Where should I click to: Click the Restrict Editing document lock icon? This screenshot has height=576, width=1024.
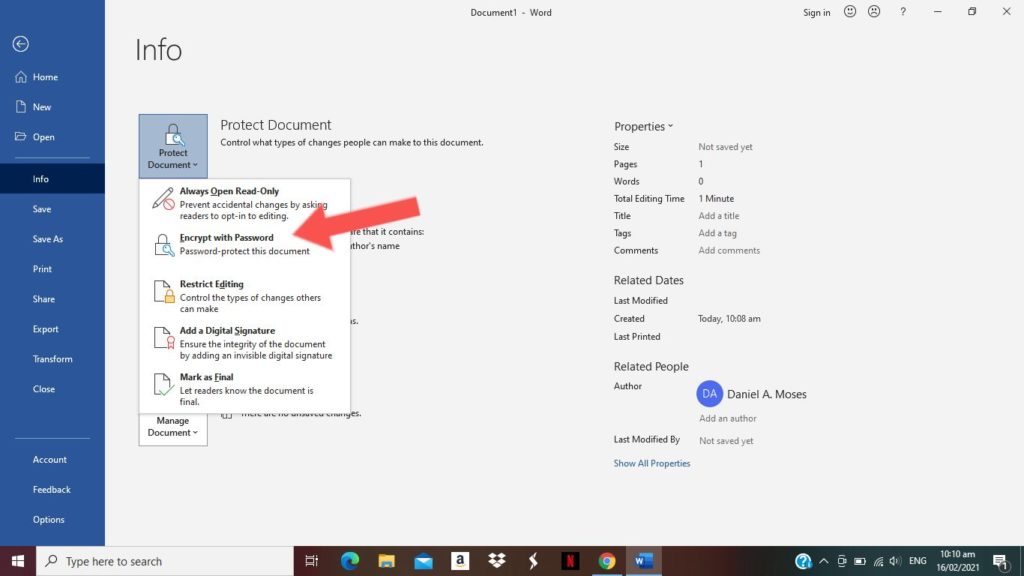(164, 291)
